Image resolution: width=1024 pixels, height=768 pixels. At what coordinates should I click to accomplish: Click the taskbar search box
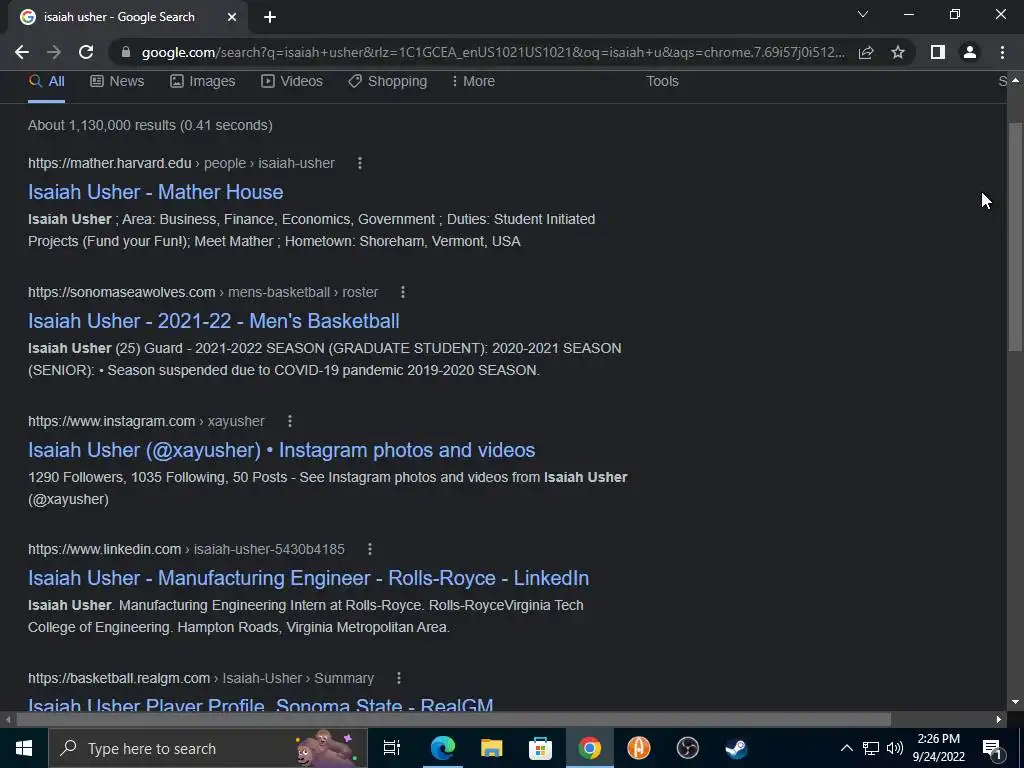pos(208,748)
